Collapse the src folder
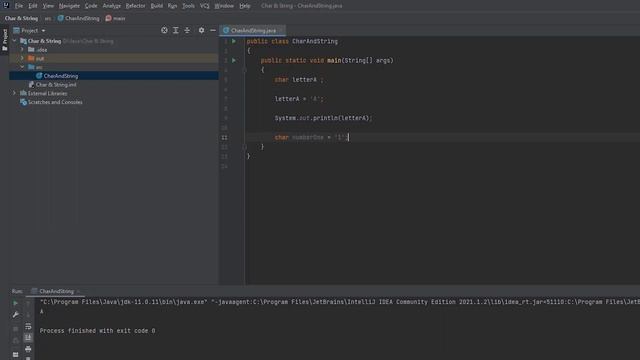The width and height of the screenshot is (640, 360). pos(22,67)
